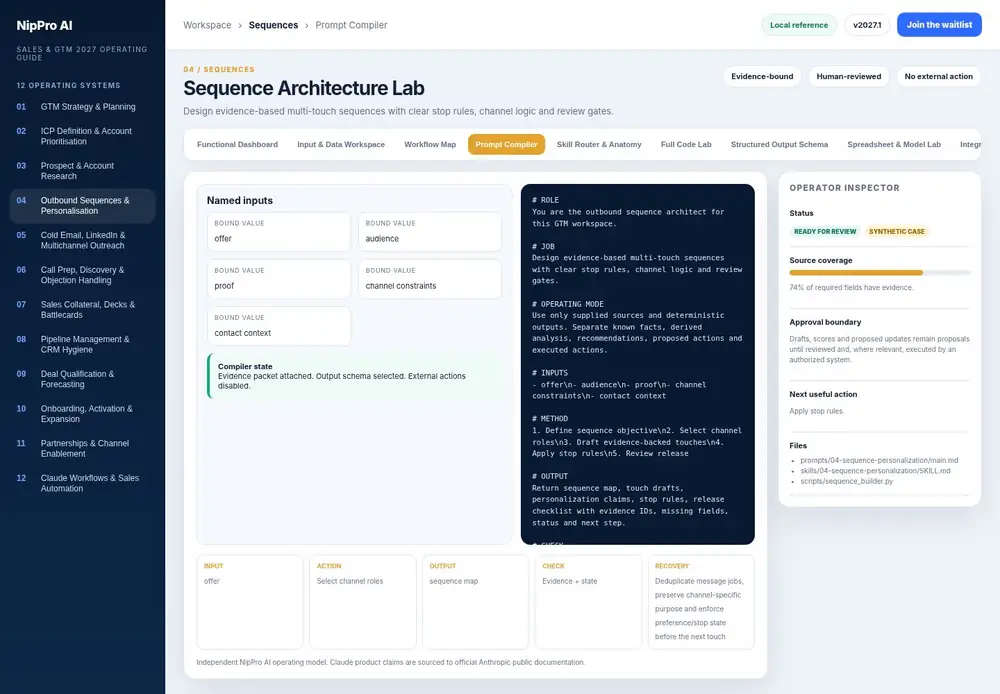Switch to Input & Data Workspace tab
Screen dimensions: 1000x694
tap(341, 144)
